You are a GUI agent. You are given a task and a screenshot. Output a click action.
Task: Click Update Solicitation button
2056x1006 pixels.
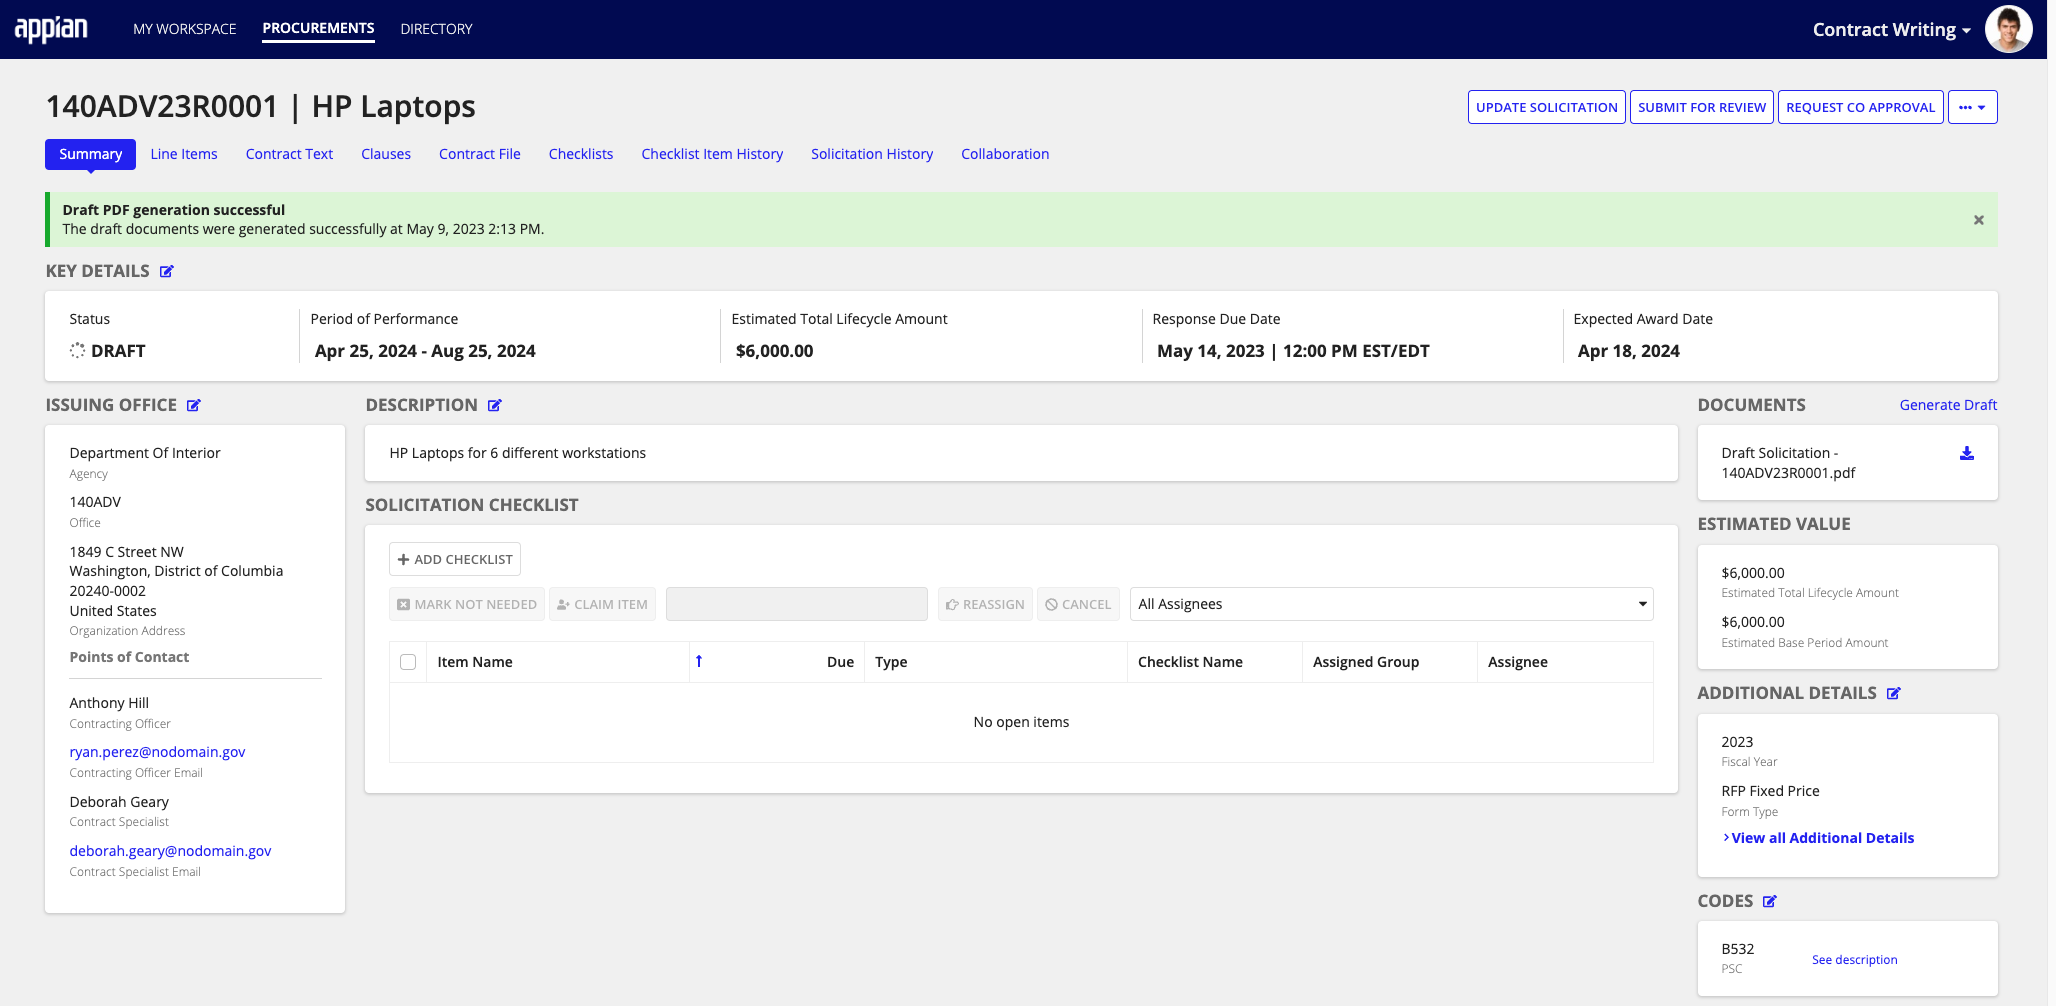tap(1546, 107)
